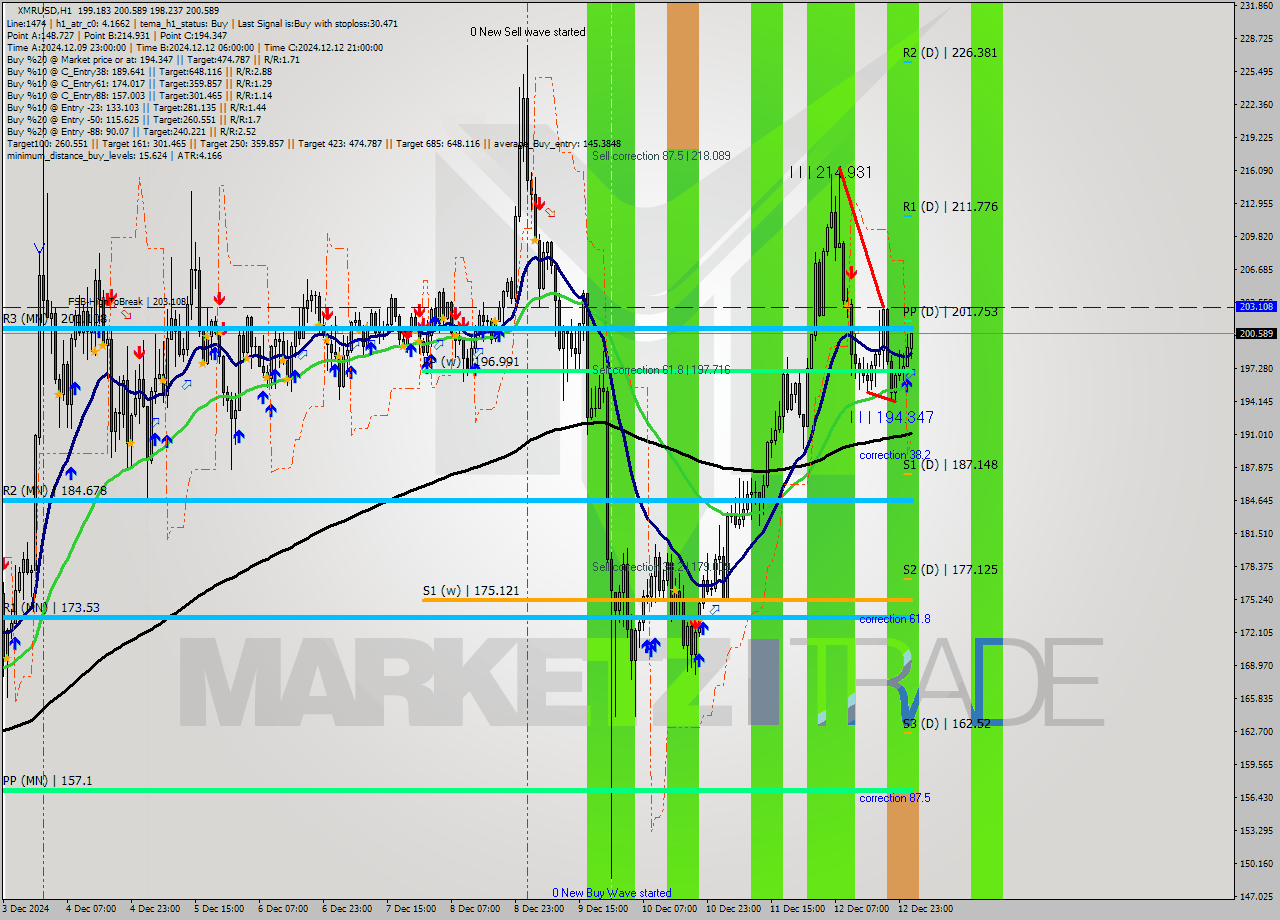Select the R2 (MN) | 184.678 level label
The width and height of the screenshot is (1280, 920).
coord(54,491)
